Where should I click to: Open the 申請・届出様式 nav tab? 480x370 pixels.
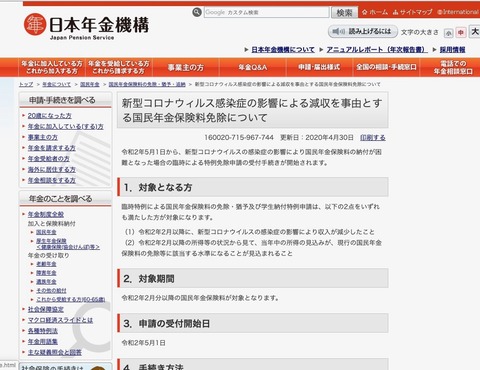tap(319, 67)
